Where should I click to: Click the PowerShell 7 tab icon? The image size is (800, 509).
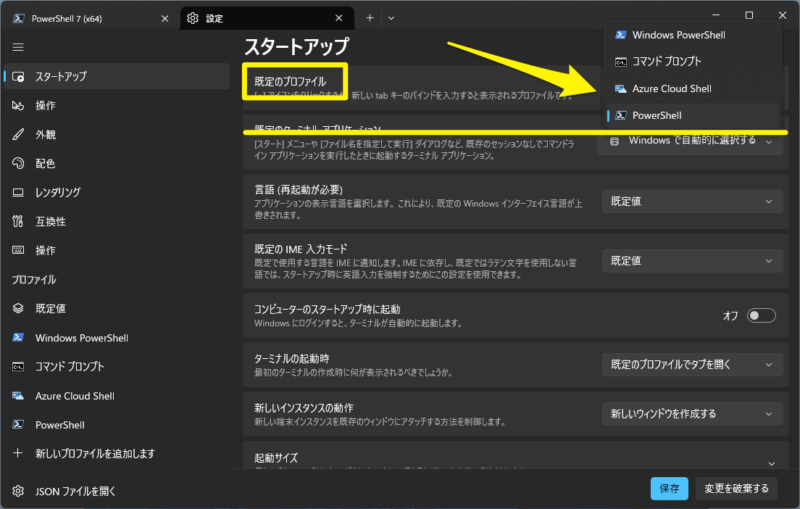point(18,18)
